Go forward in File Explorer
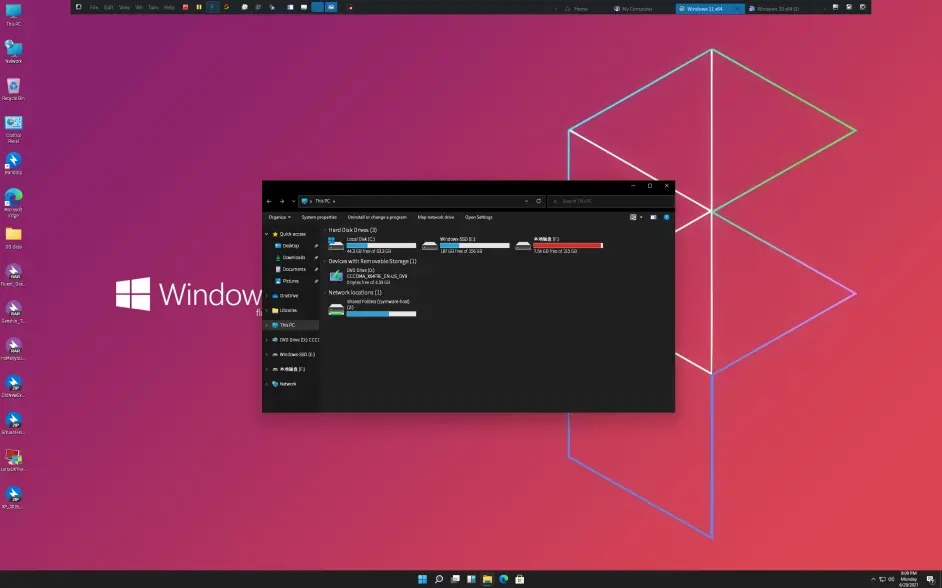Image resolution: width=942 pixels, height=588 pixels. tap(282, 201)
